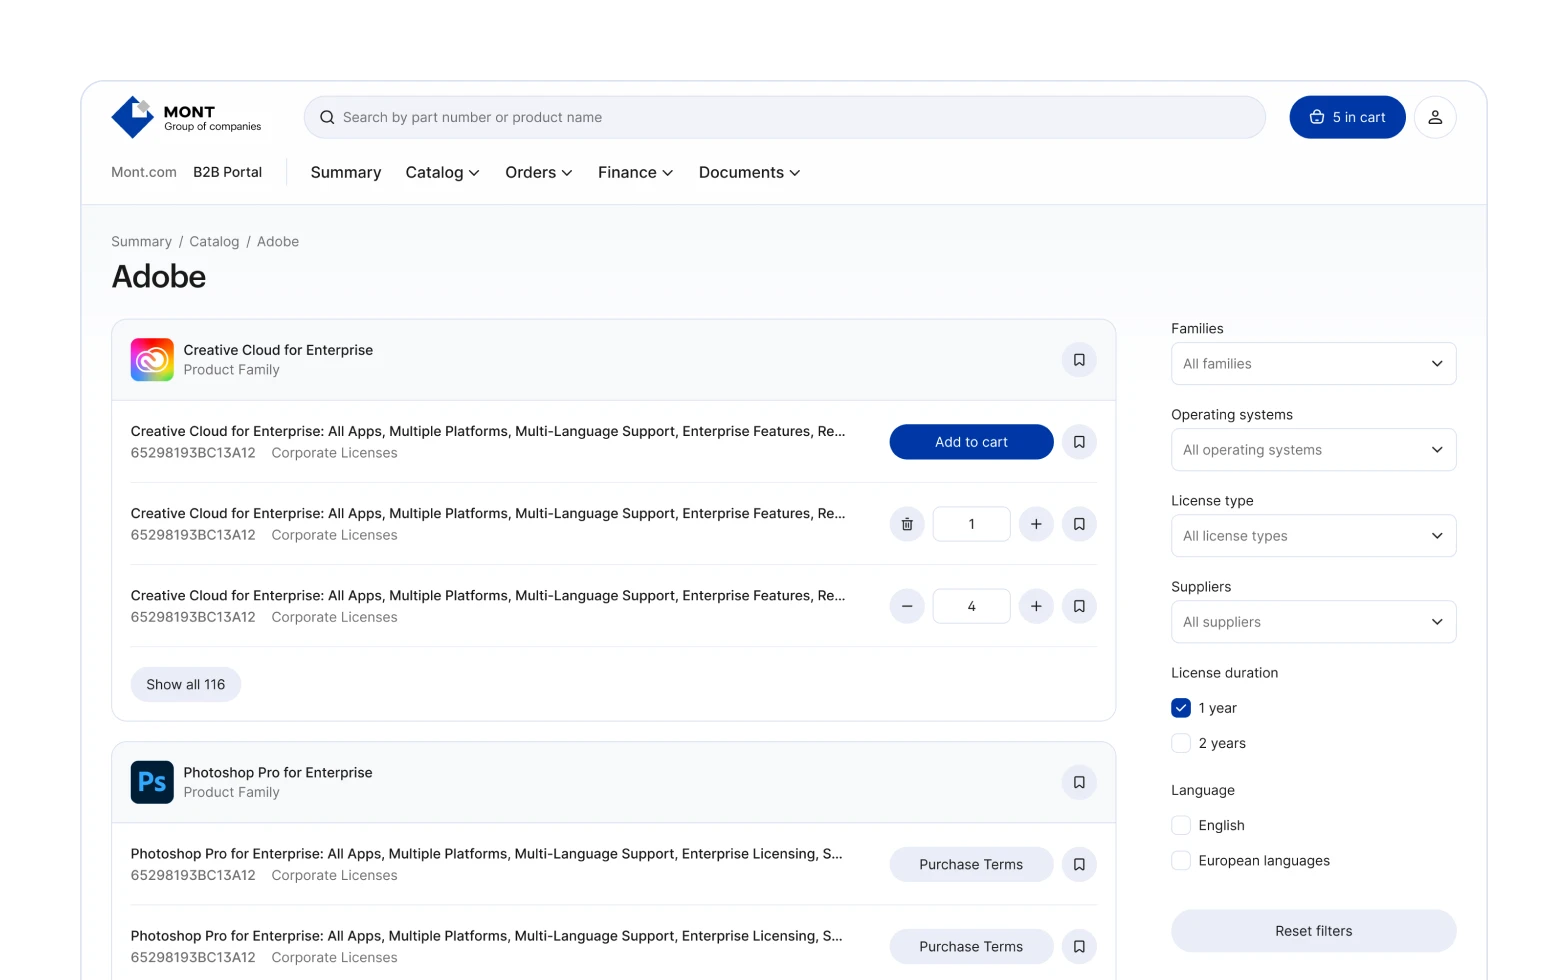The width and height of the screenshot is (1568, 980).
Task: Bookmark the Creative Cloud for Enterprise family
Action: point(1079,360)
